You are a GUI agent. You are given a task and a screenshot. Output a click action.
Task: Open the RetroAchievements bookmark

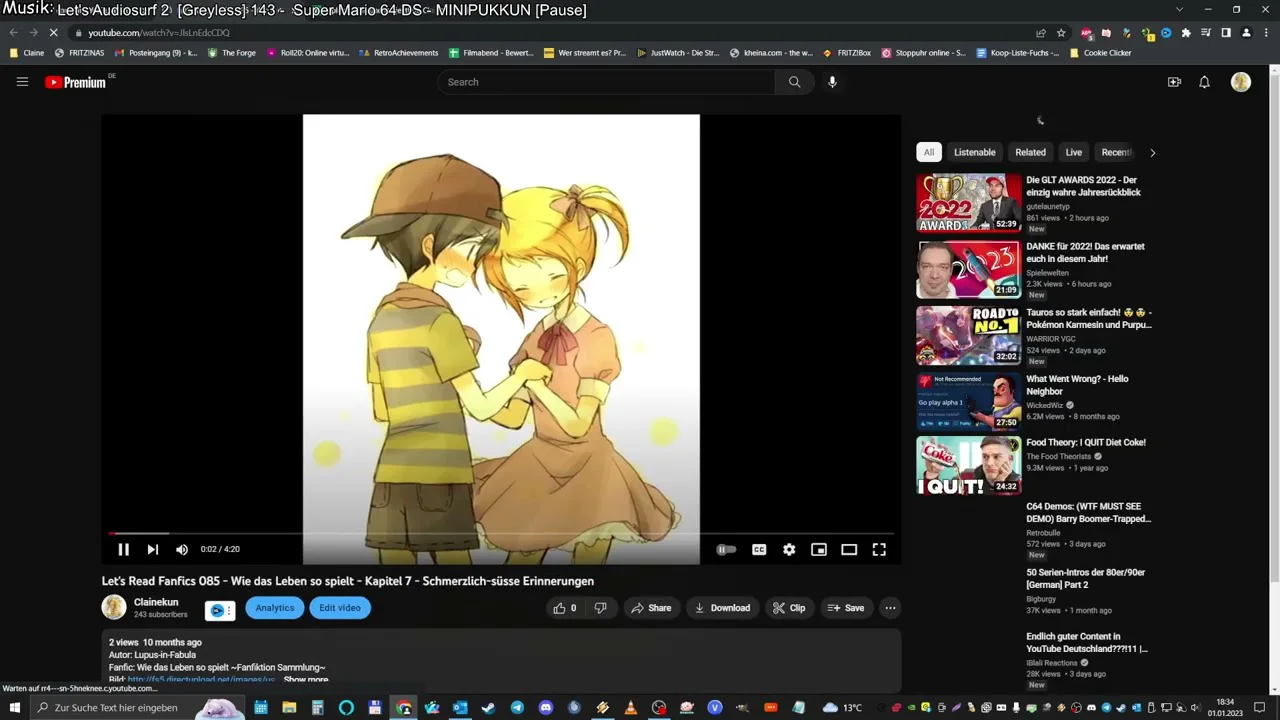coord(399,53)
